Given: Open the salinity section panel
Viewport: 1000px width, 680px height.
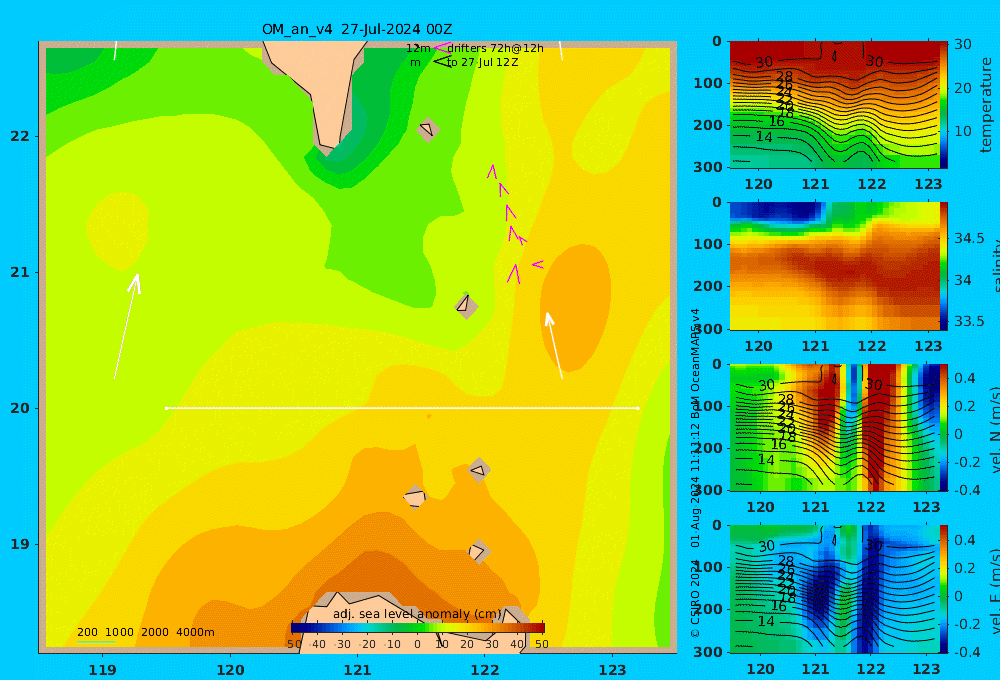Looking at the screenshot, I should point(834,266).
